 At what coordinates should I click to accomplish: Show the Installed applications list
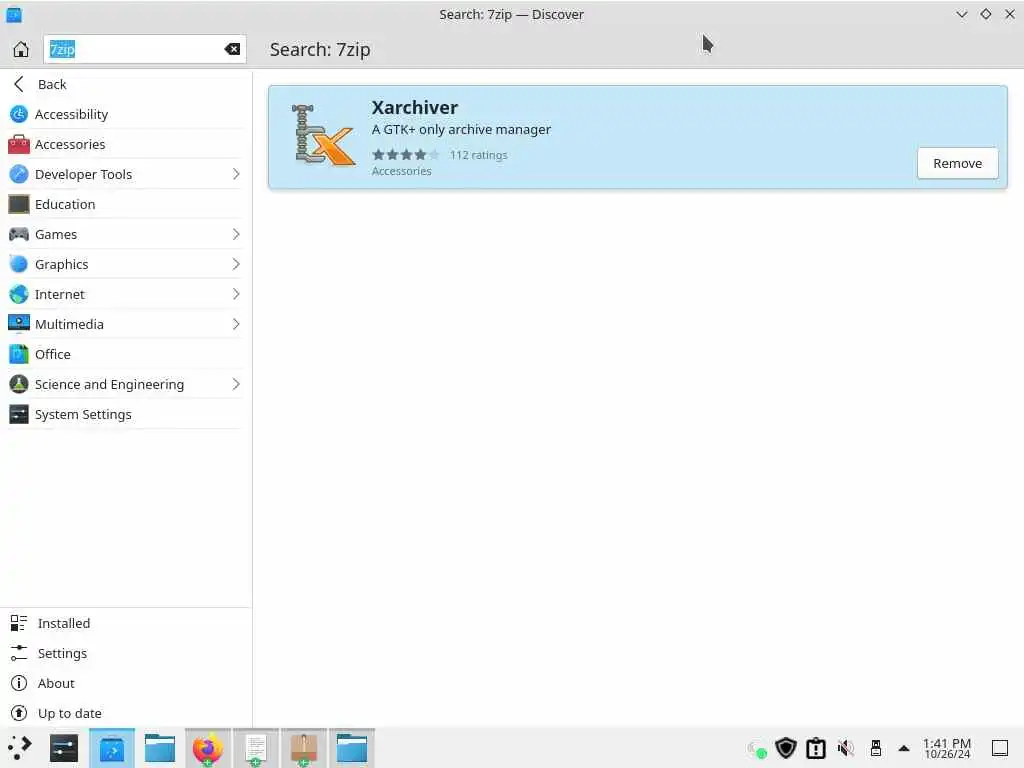point(126,623)
